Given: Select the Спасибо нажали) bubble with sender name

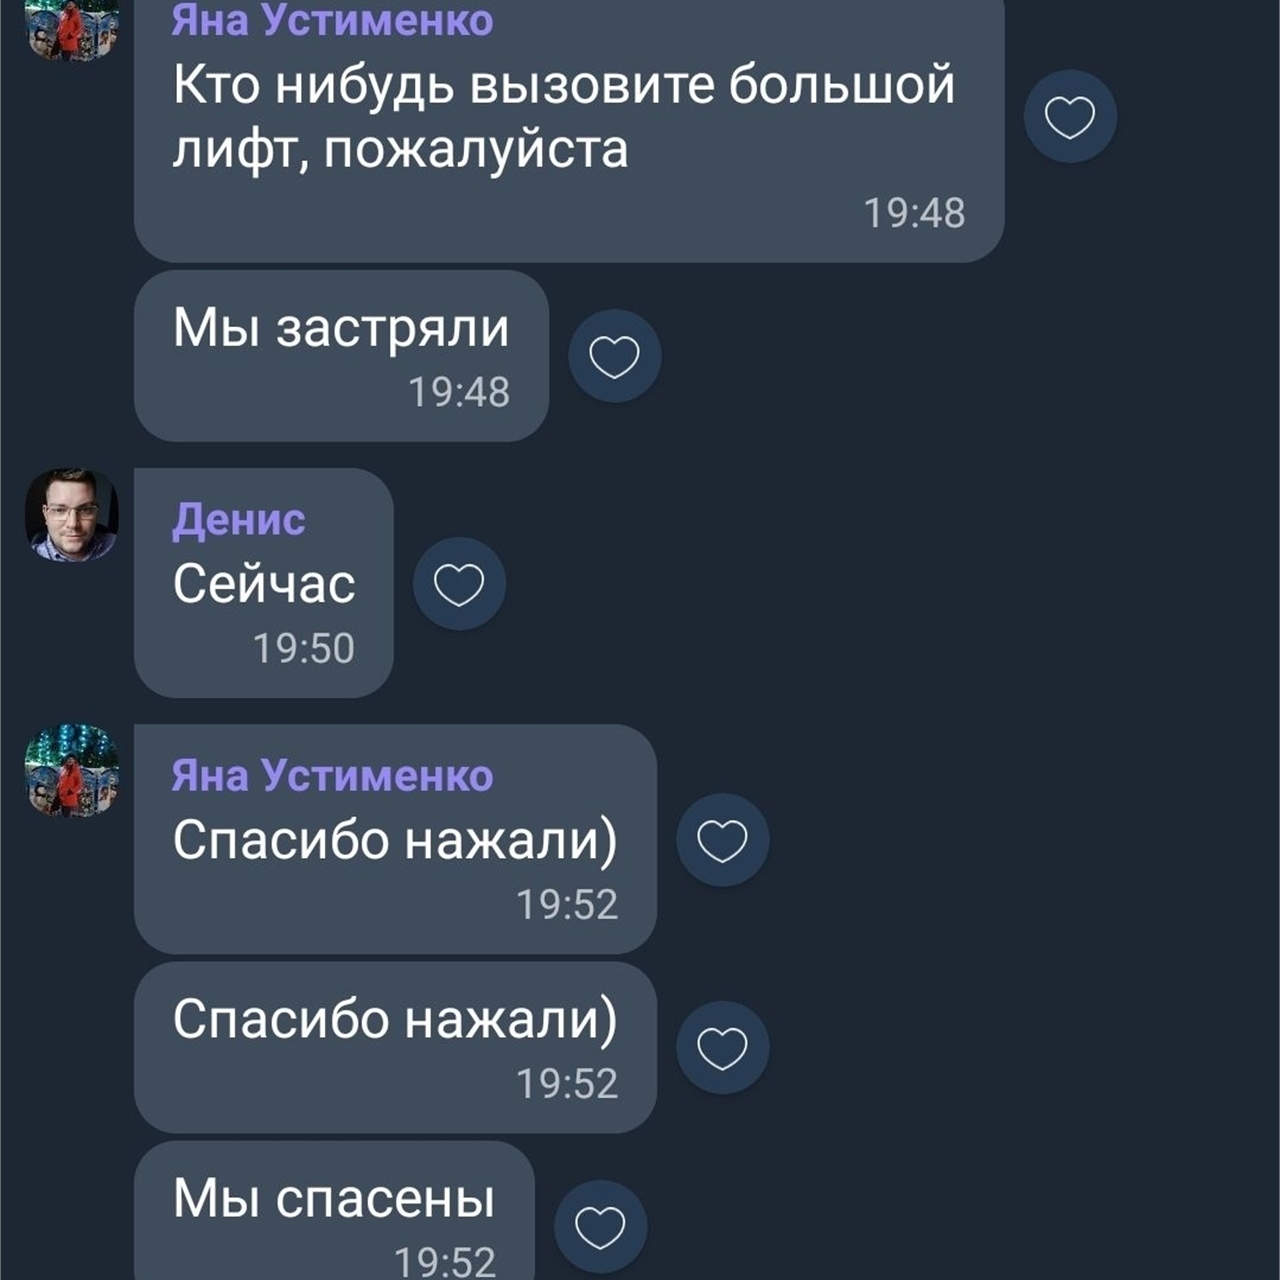Looking at the screenshot, I should [x=395, y=839].
